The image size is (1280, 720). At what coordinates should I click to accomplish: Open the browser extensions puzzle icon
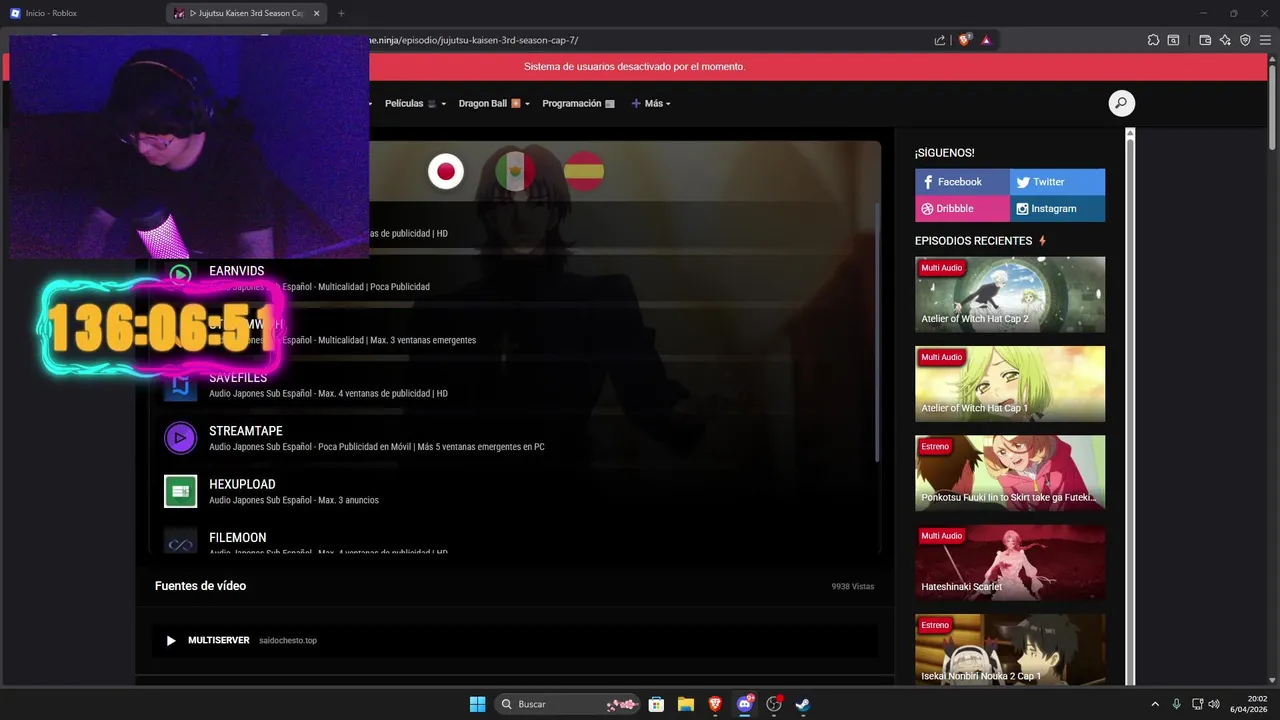click(1153, 40)
